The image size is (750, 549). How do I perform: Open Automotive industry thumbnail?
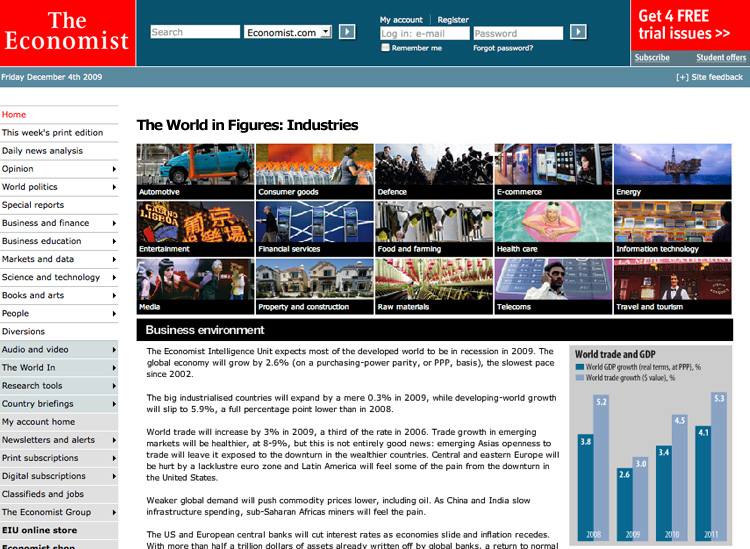[x=195, y=171]
